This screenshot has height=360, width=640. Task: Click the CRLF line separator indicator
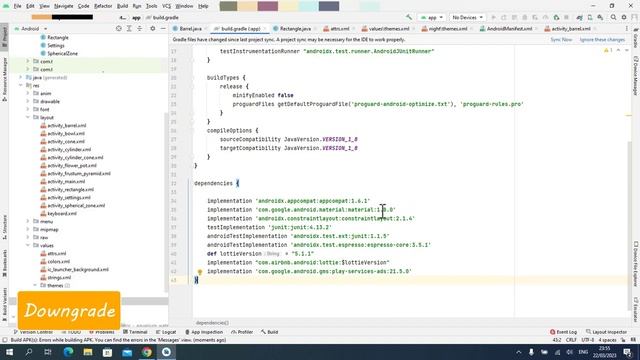point(571,340)
